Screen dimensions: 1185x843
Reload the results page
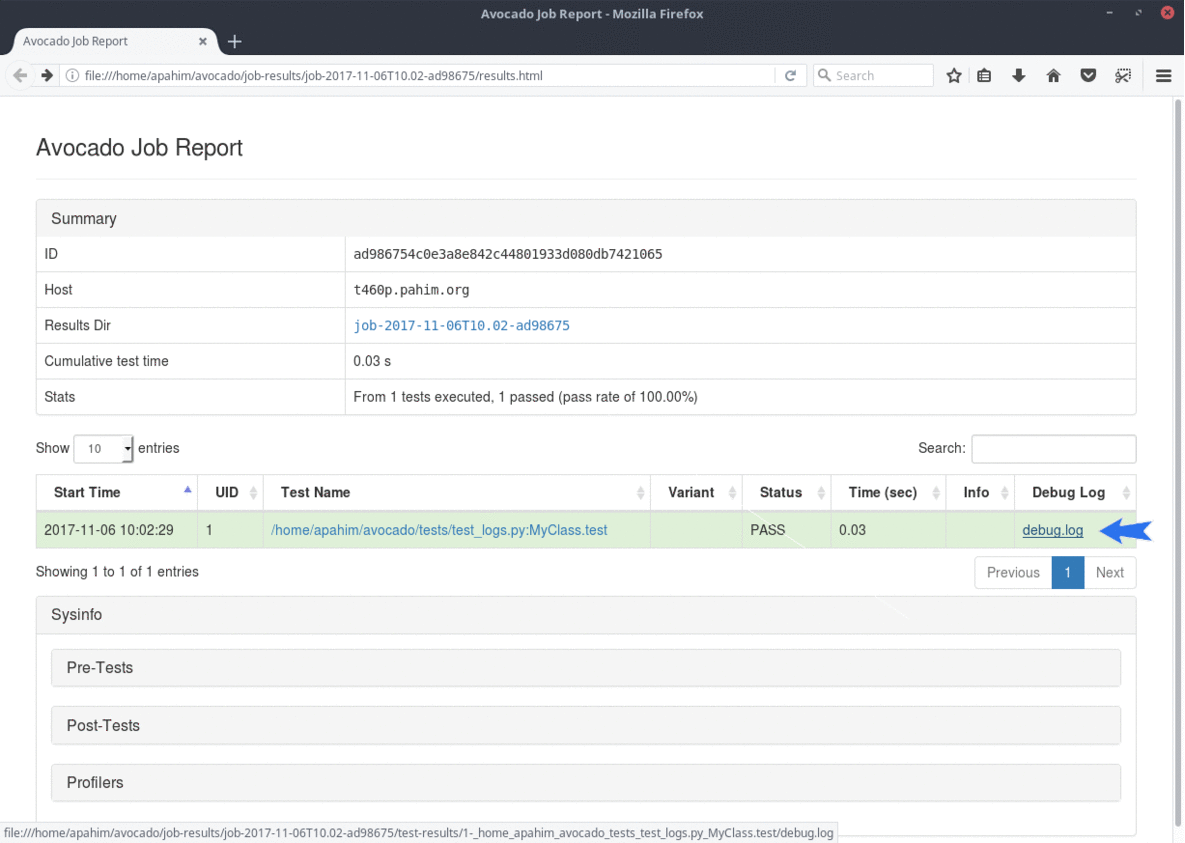[x=790, y=75]
